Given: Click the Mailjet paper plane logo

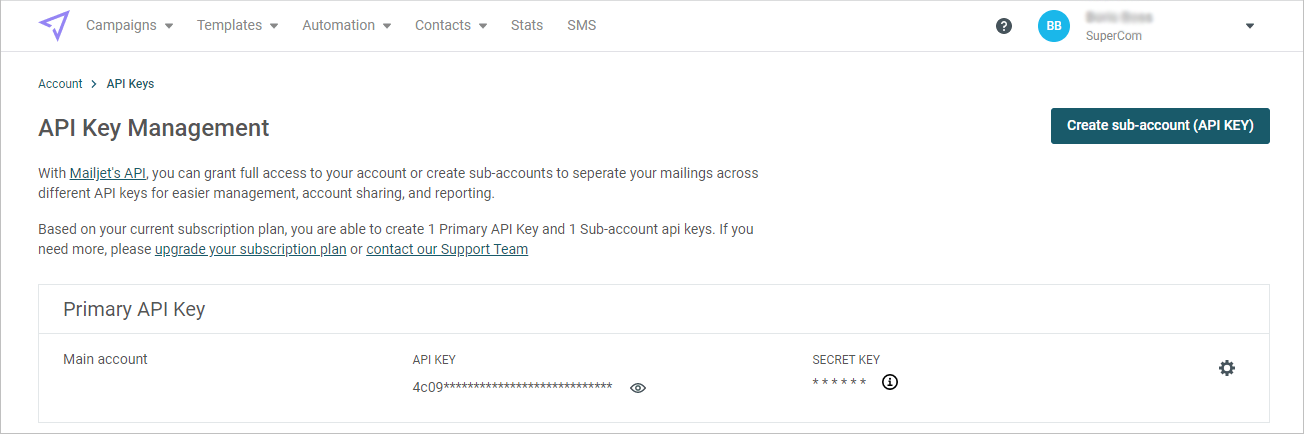Looking at the screenshot, I should point(54,26).
